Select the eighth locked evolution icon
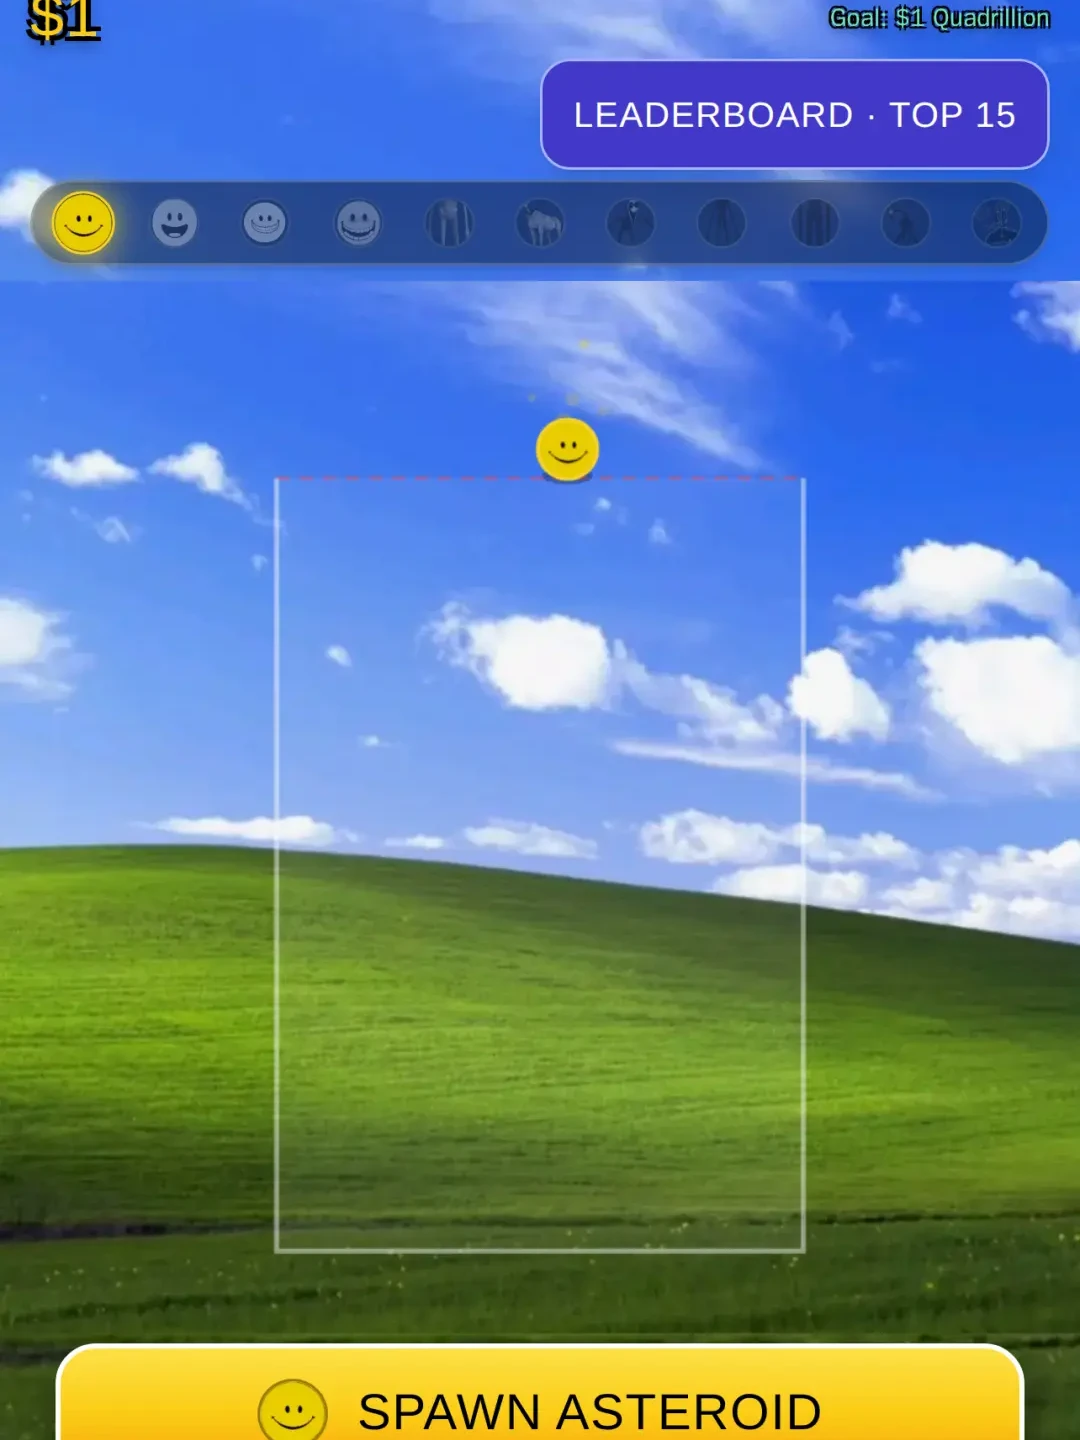This screenshot has height=1440, width=1080. (722, 223)
